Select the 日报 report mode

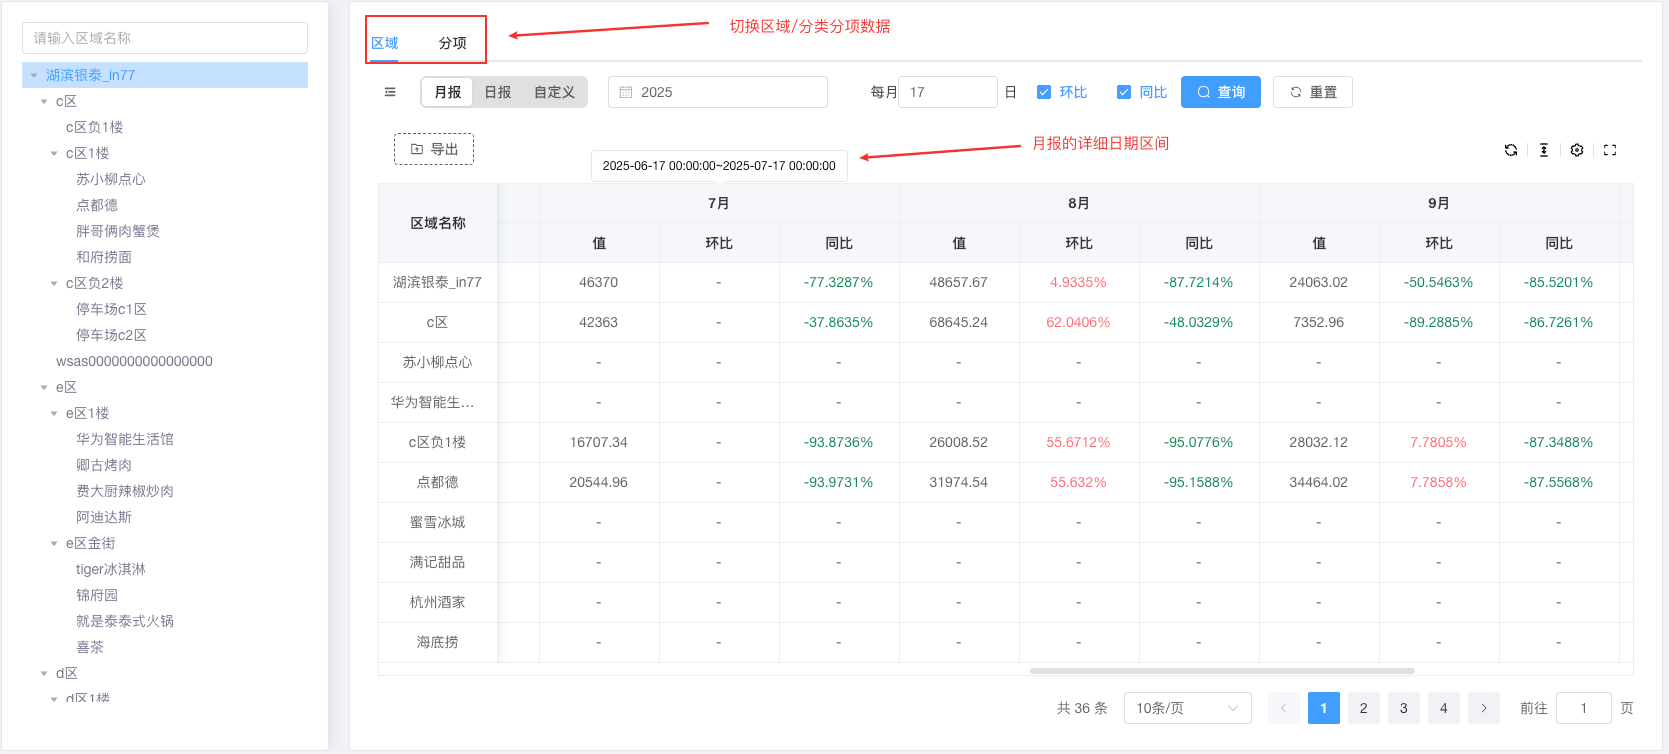(498, 92)
